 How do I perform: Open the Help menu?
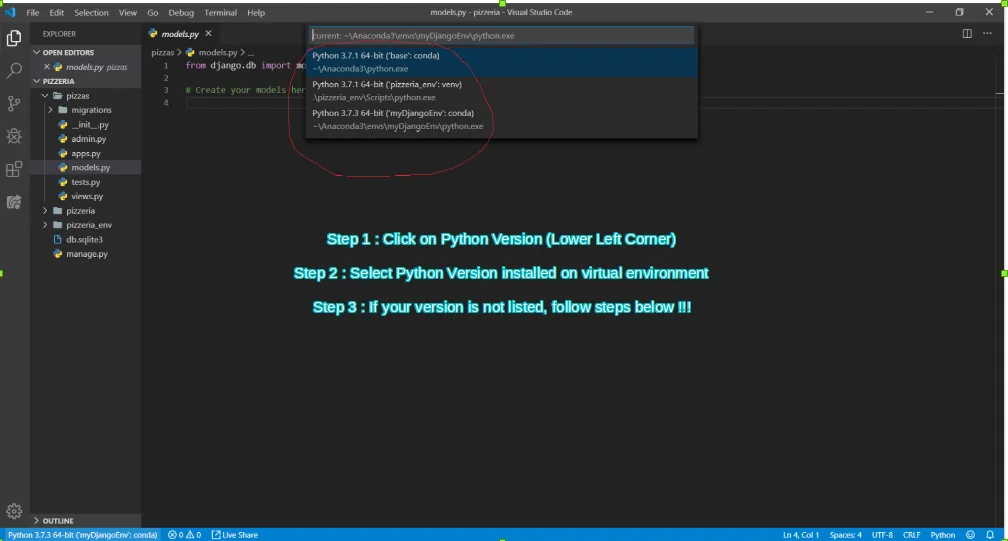click(x=256, y=12)
